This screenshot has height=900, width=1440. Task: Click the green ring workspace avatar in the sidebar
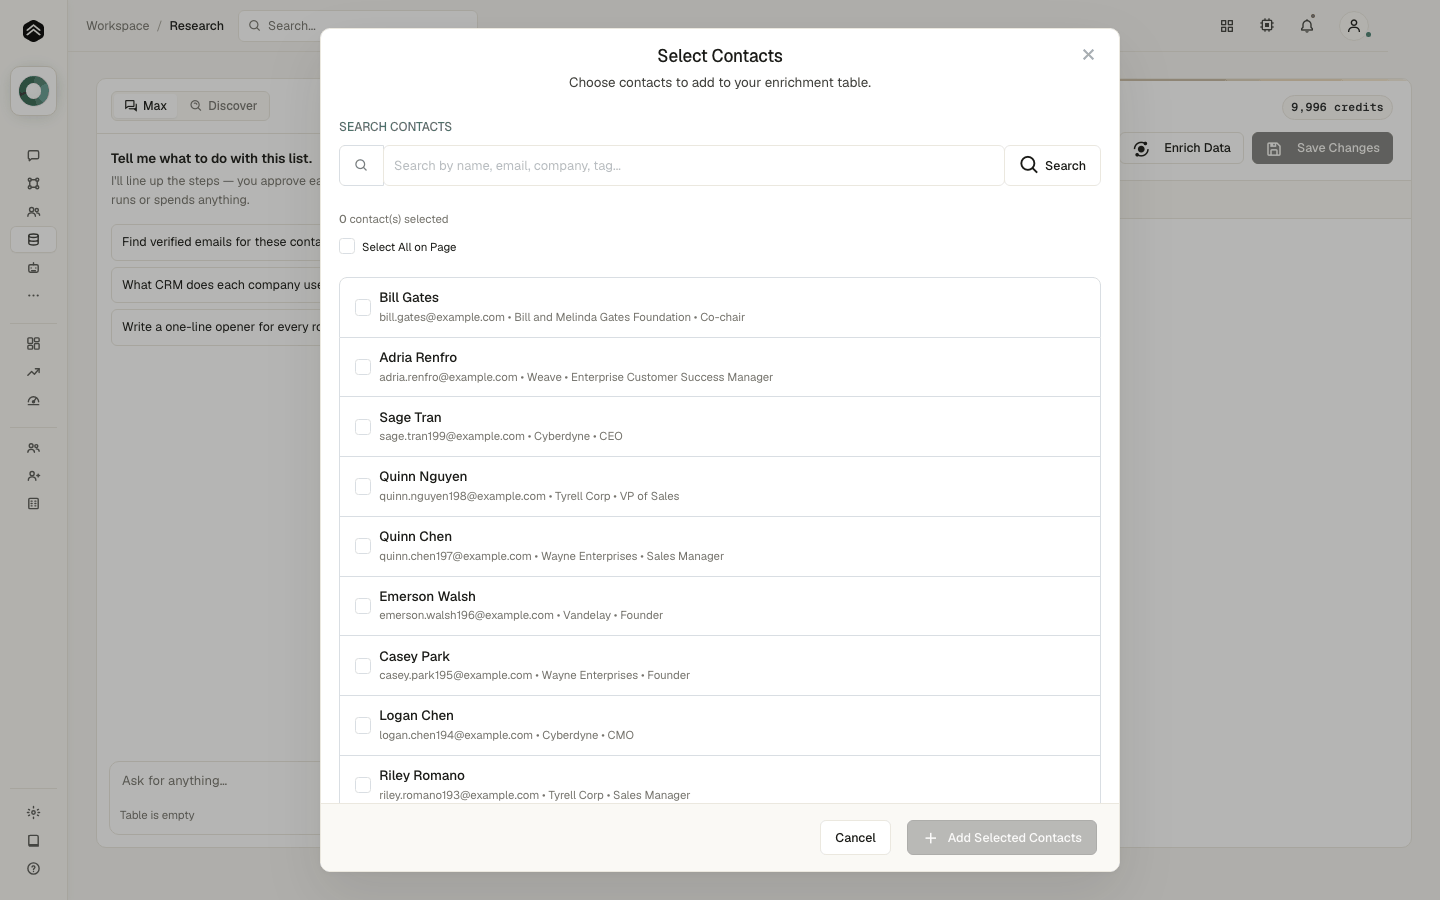(33, 91)
